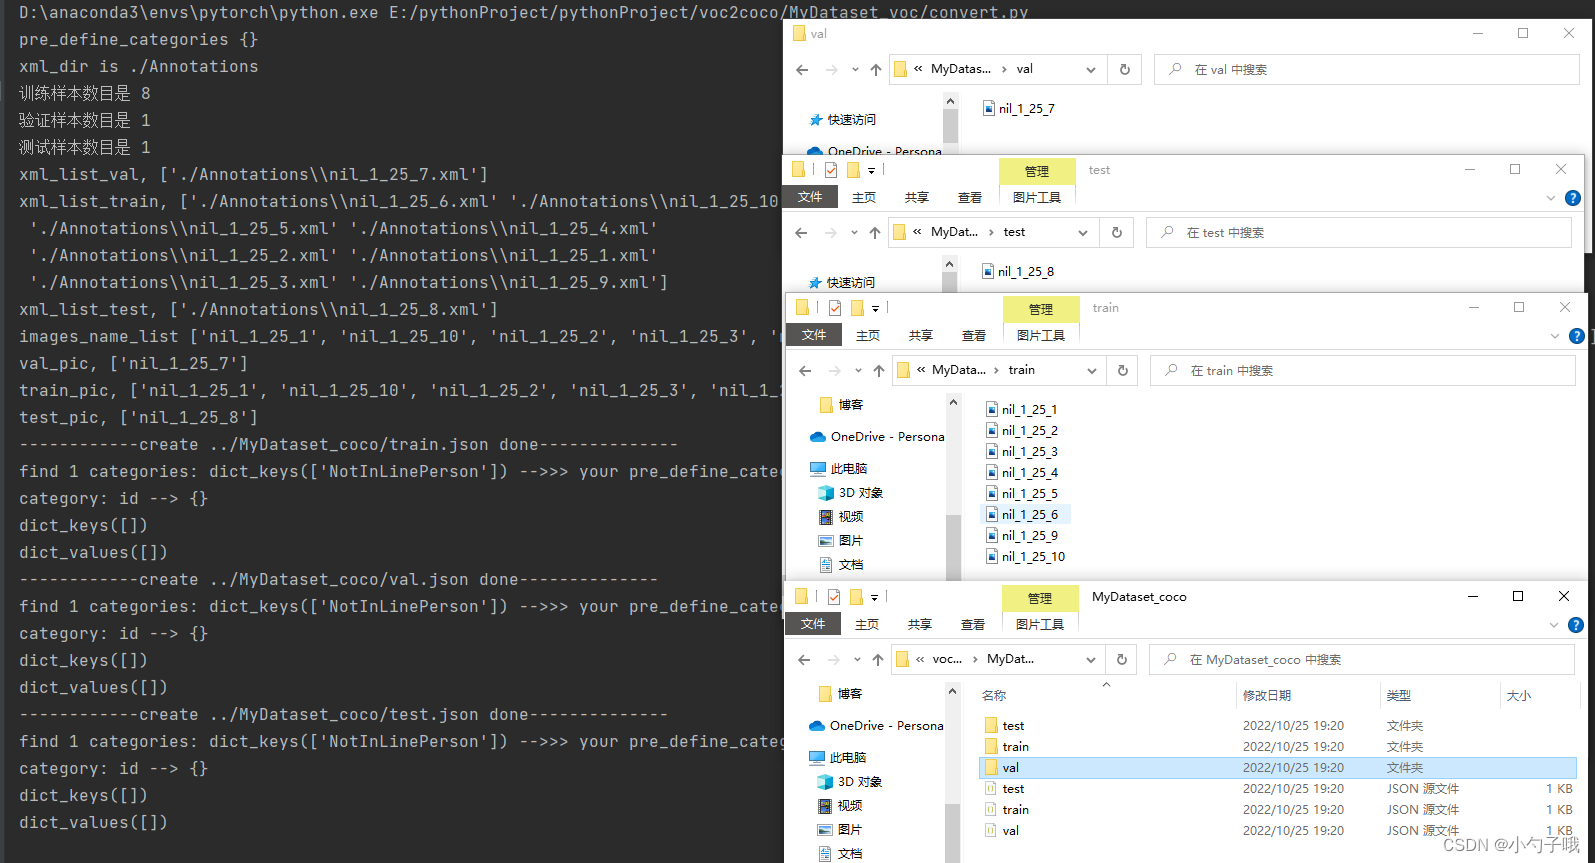Select OneDrive in train window sidebar

pyautogui.click(x=877, y=437)
